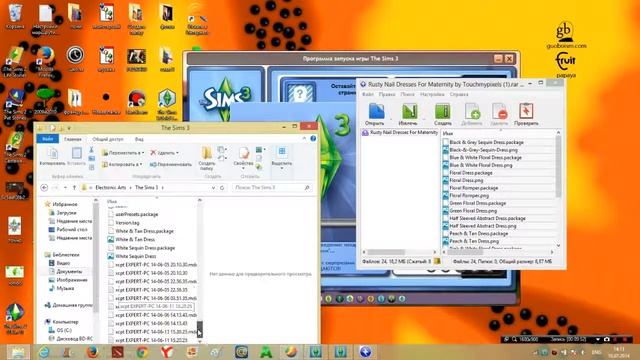The height and width of the screenshot is (360, 640).
Task: Open the Поиск menu in archiver window
Action: 407,94
